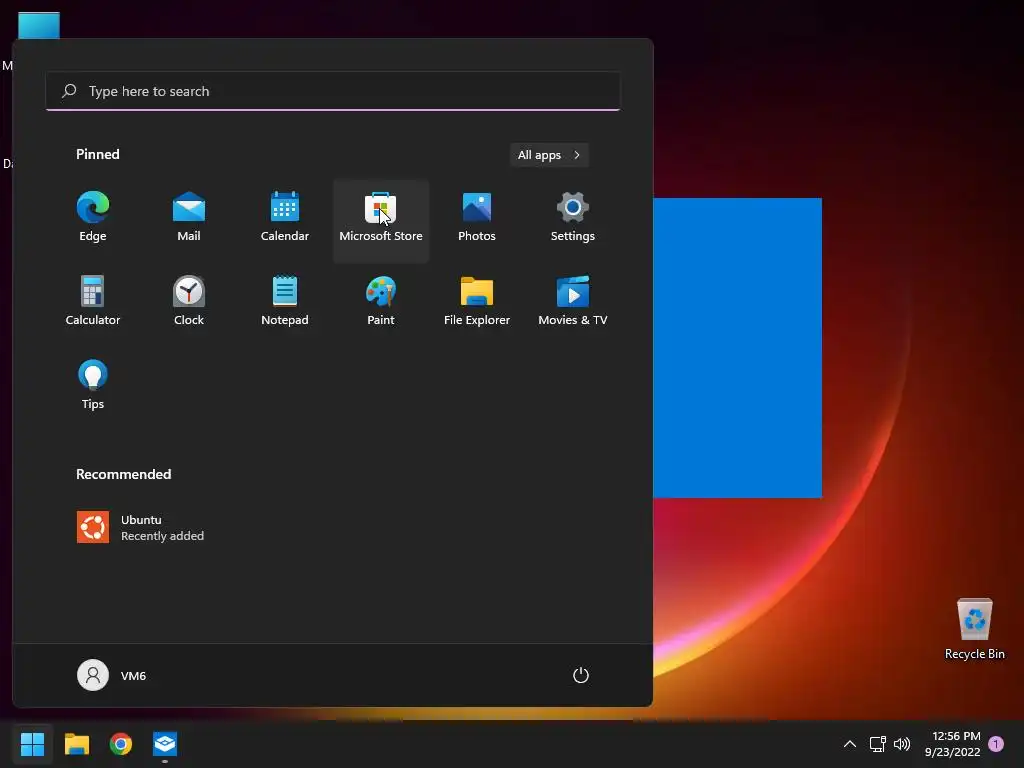
Task: Open Microsoft Store from pinned apps
Action: click(x=381, y=221)
